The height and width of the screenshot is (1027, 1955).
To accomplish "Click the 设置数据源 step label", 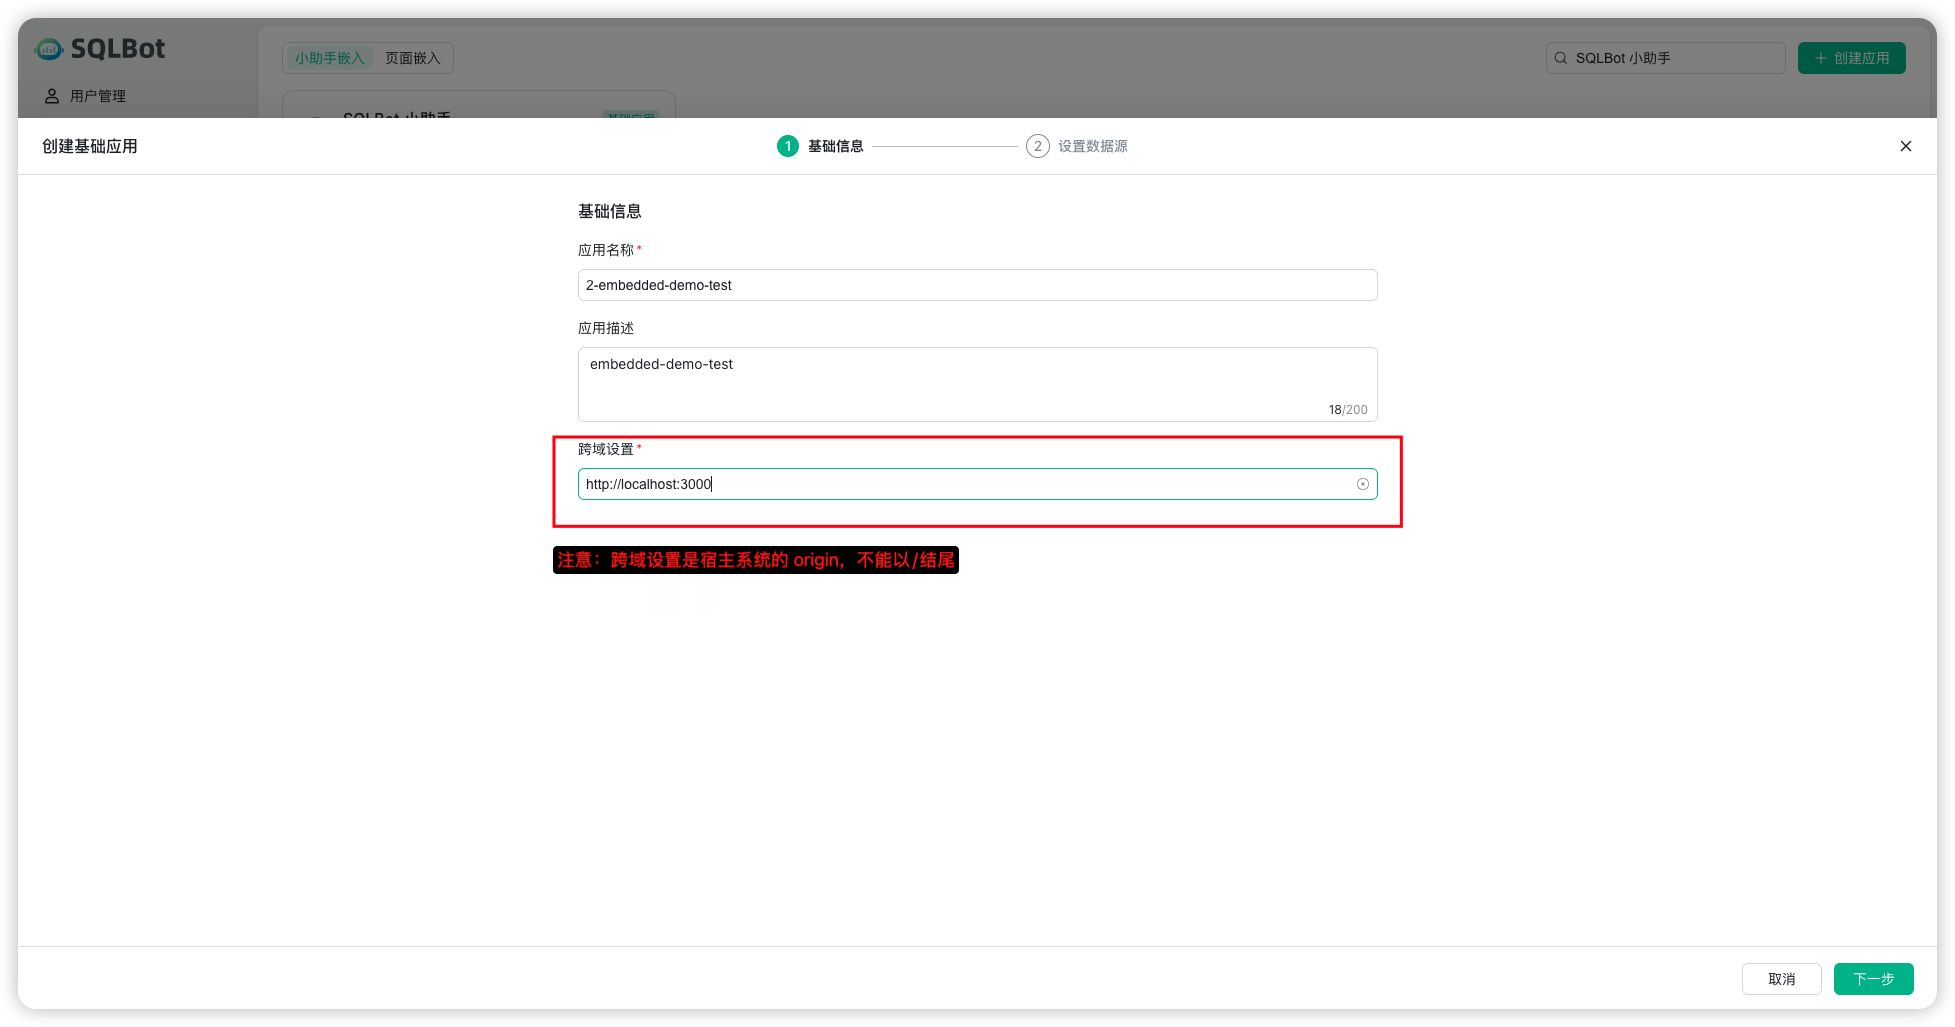I will (1092, 146).
